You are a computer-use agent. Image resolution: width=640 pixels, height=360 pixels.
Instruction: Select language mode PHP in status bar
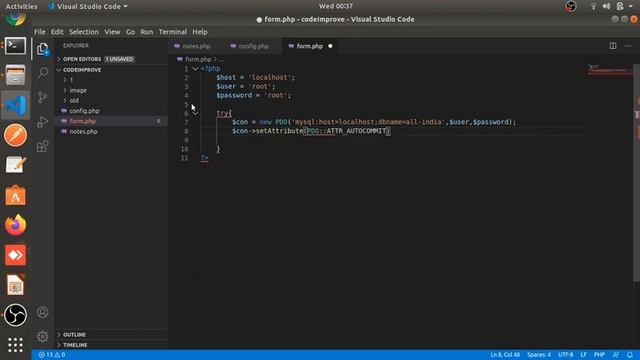(x=599, y=355)
